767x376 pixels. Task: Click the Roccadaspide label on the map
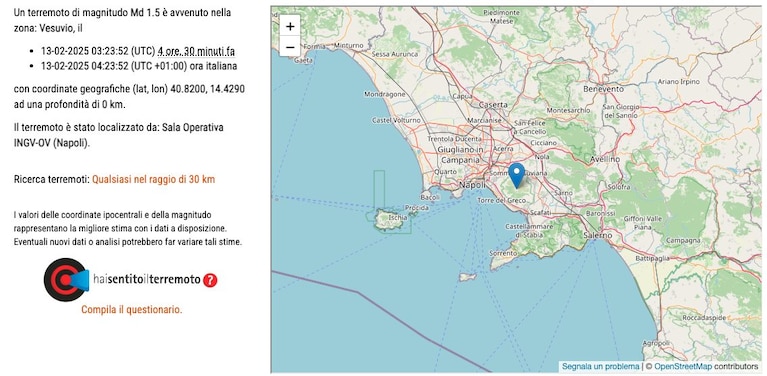pos(704,317)
